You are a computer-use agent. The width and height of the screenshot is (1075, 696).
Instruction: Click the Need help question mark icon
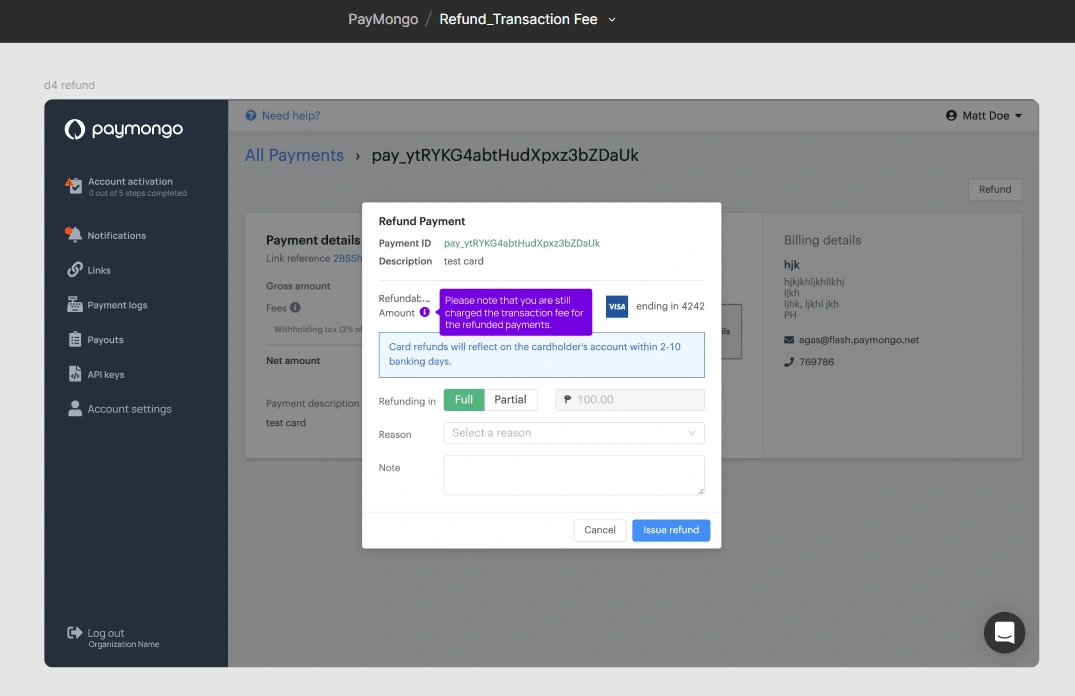click(x=251, y=115)
